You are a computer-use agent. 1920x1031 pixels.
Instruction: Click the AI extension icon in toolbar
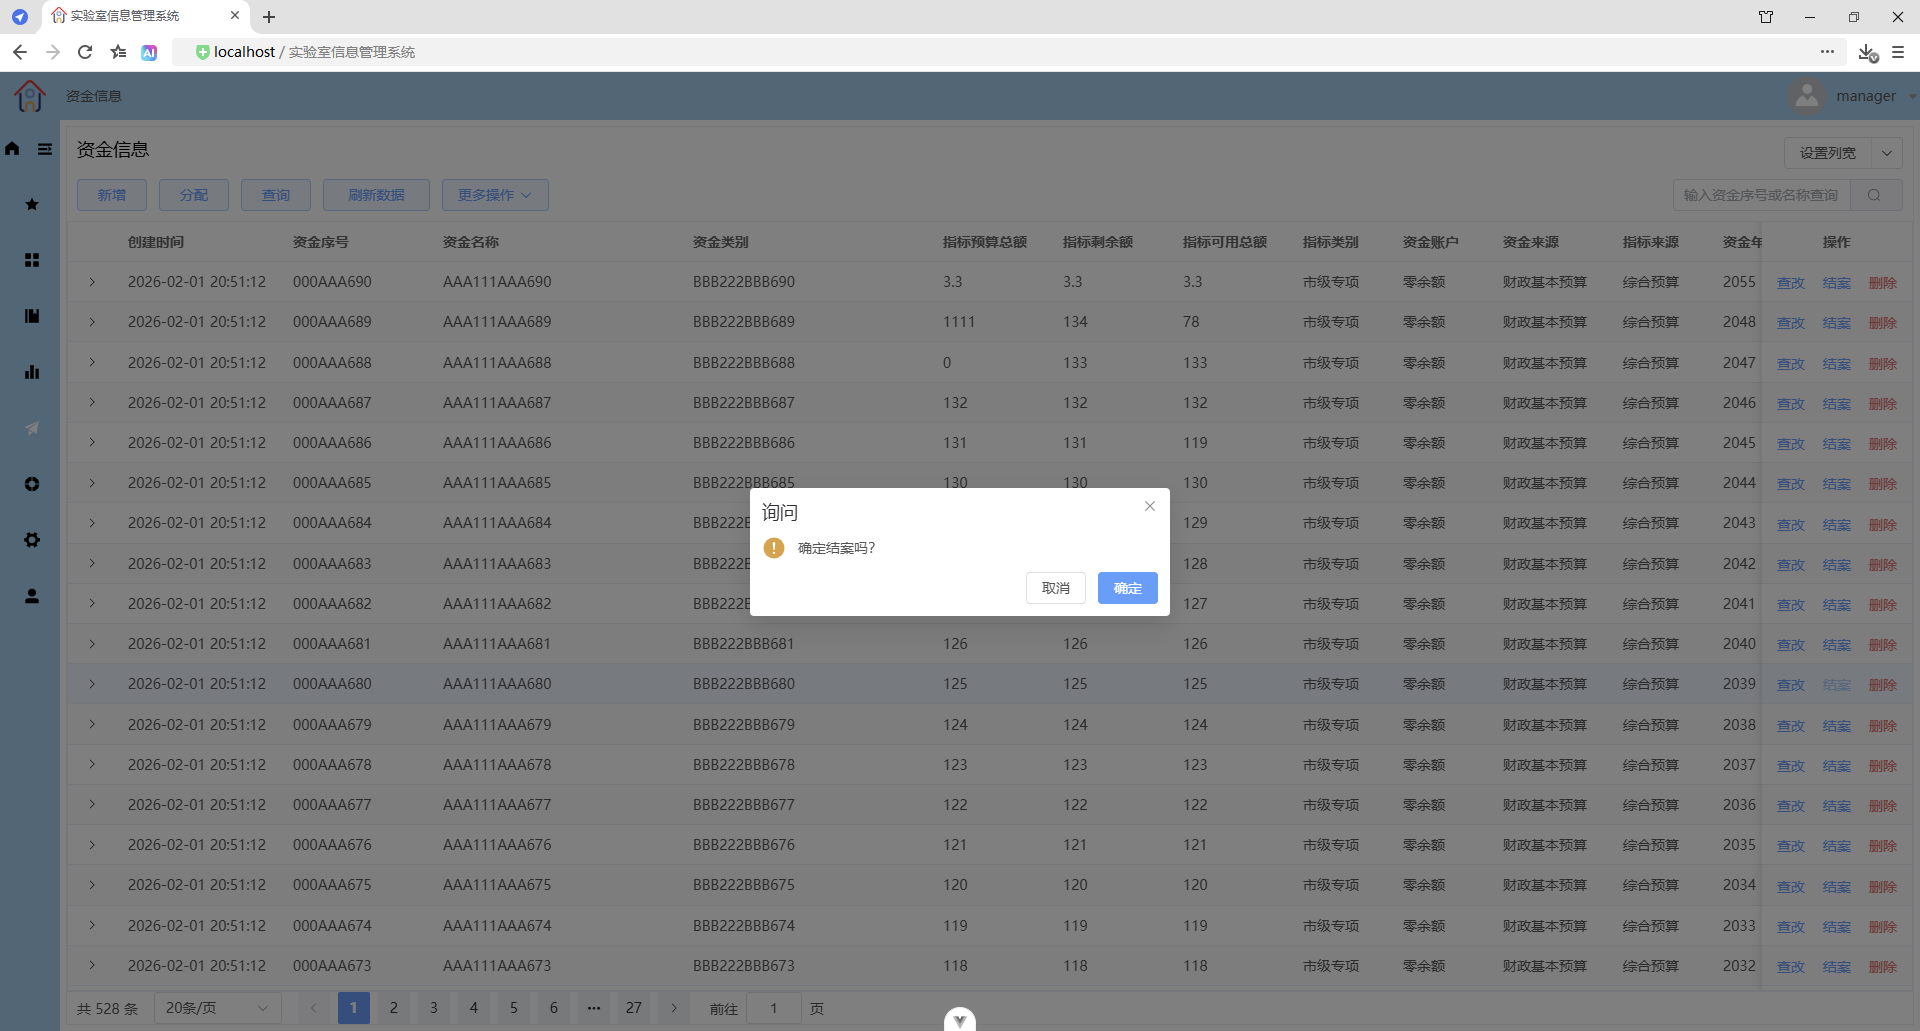coord(149,53)
